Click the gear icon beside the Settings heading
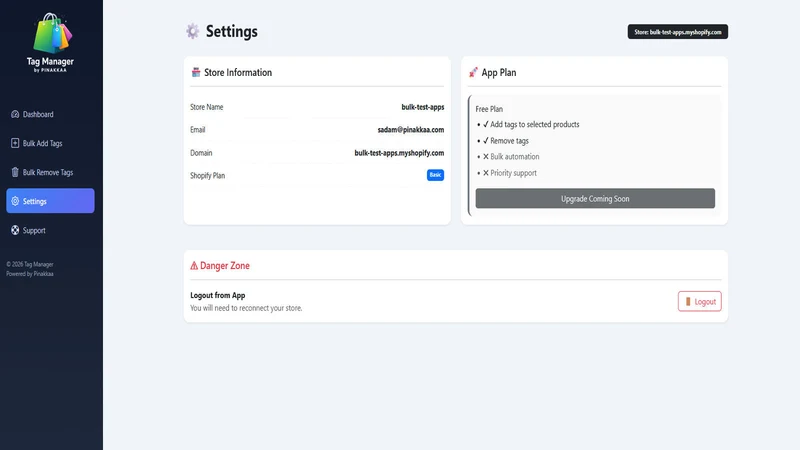 (x=192, y=31)
